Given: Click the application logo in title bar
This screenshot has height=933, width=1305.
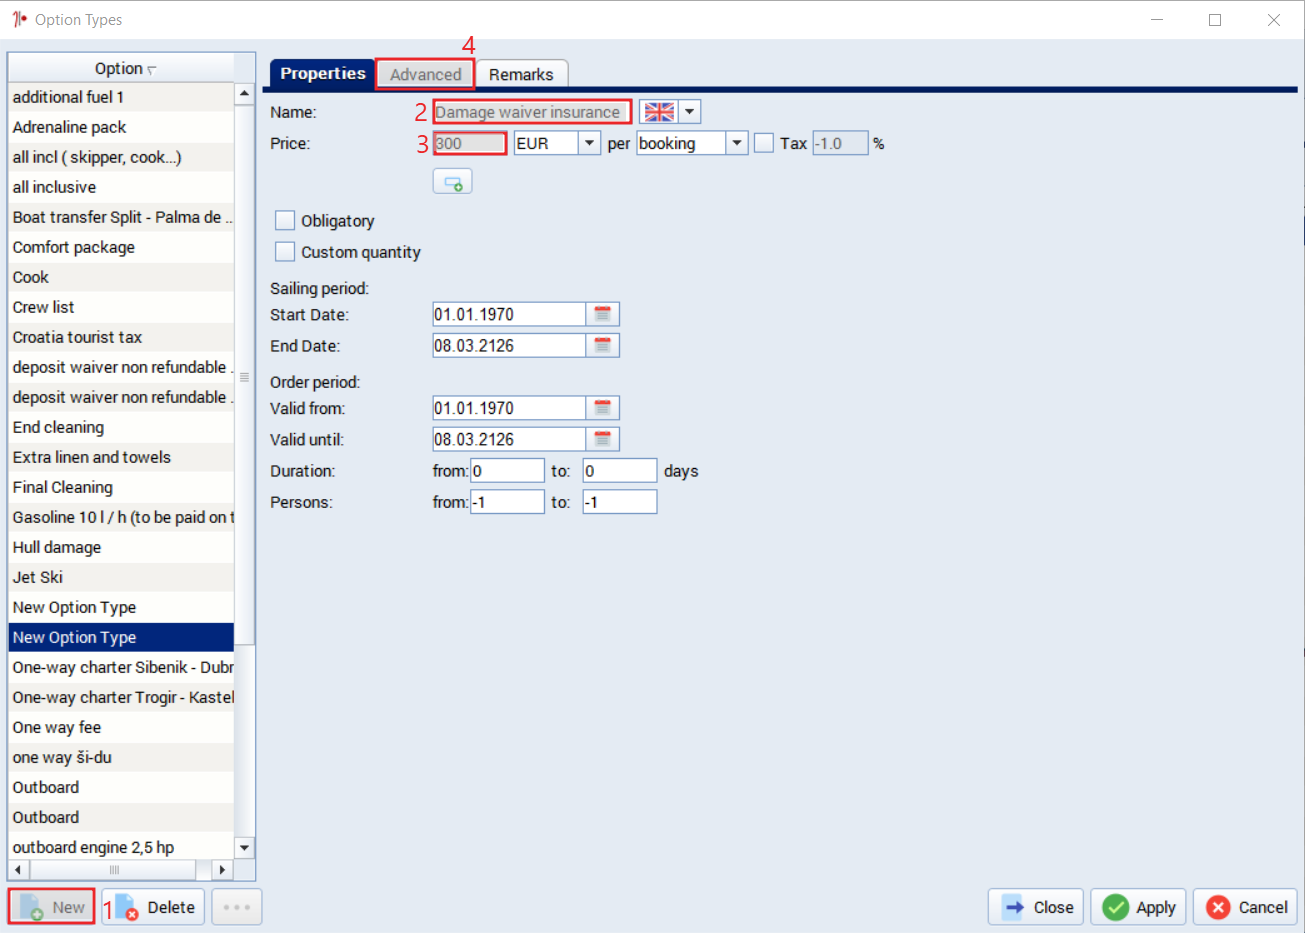Looking at the screenshot, I should coord(19,19).
